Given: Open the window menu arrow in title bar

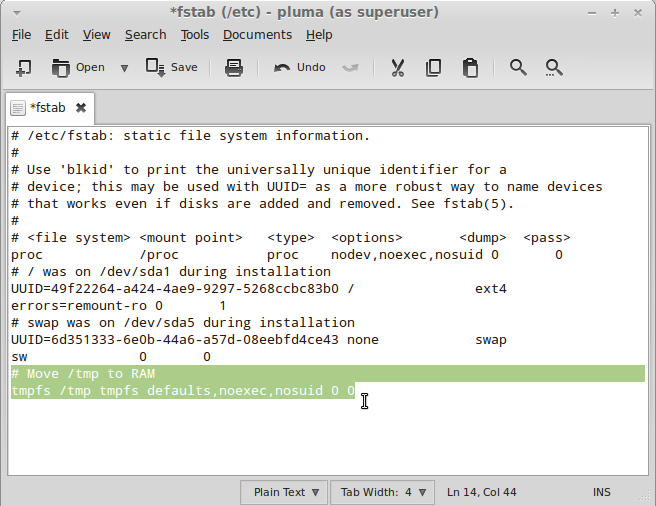Looking at the screenshot, I should click(x=17, y=13).
